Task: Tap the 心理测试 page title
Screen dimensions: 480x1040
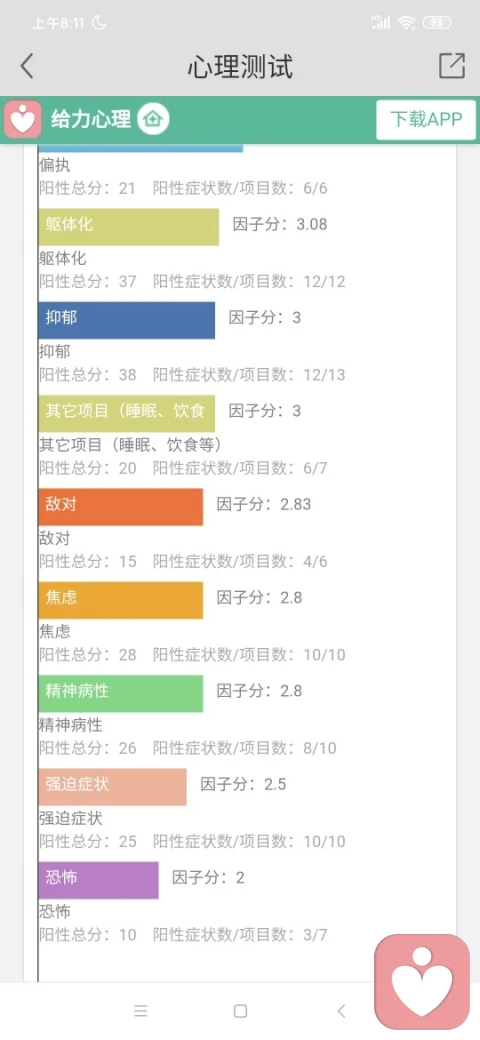Action: pos(240,67)
